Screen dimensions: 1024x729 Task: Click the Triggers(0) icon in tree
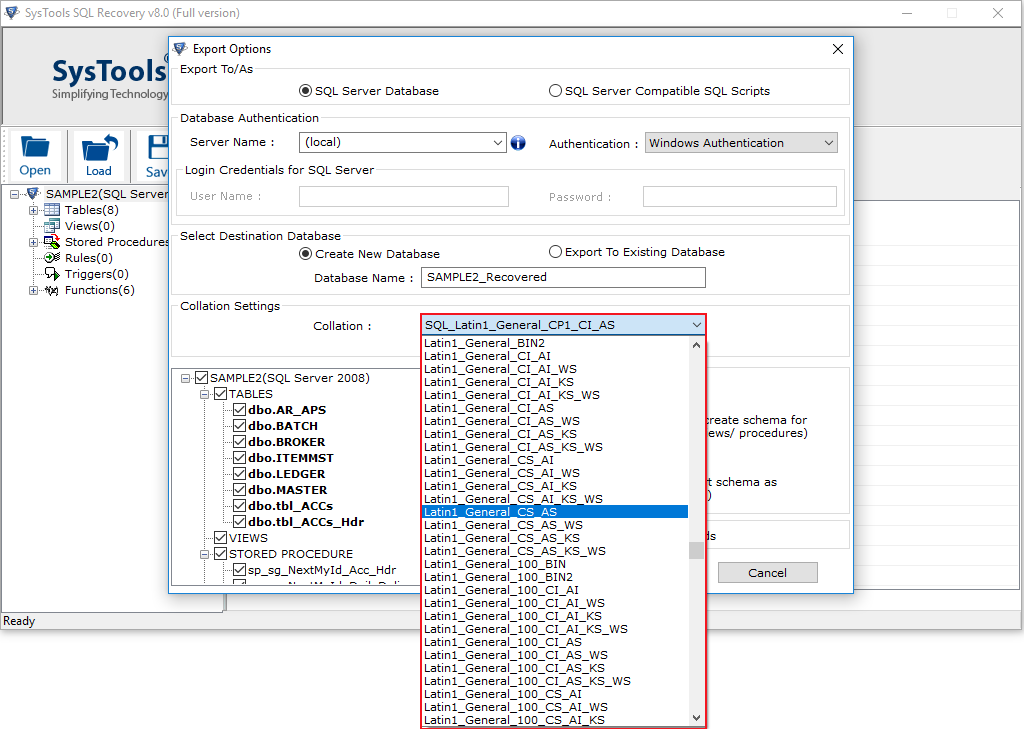(52, 274)
